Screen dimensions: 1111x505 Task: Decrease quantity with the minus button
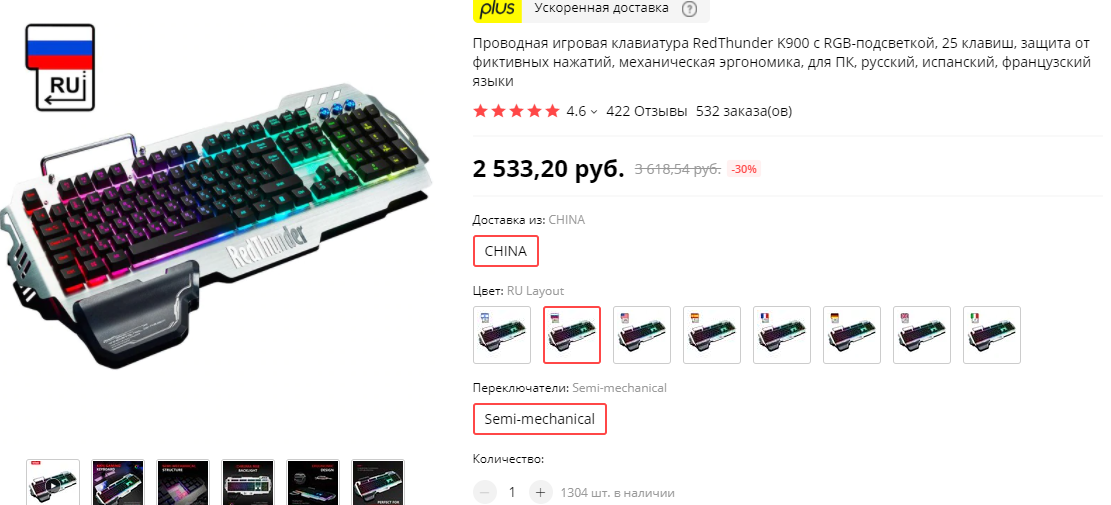pos(485,492)
